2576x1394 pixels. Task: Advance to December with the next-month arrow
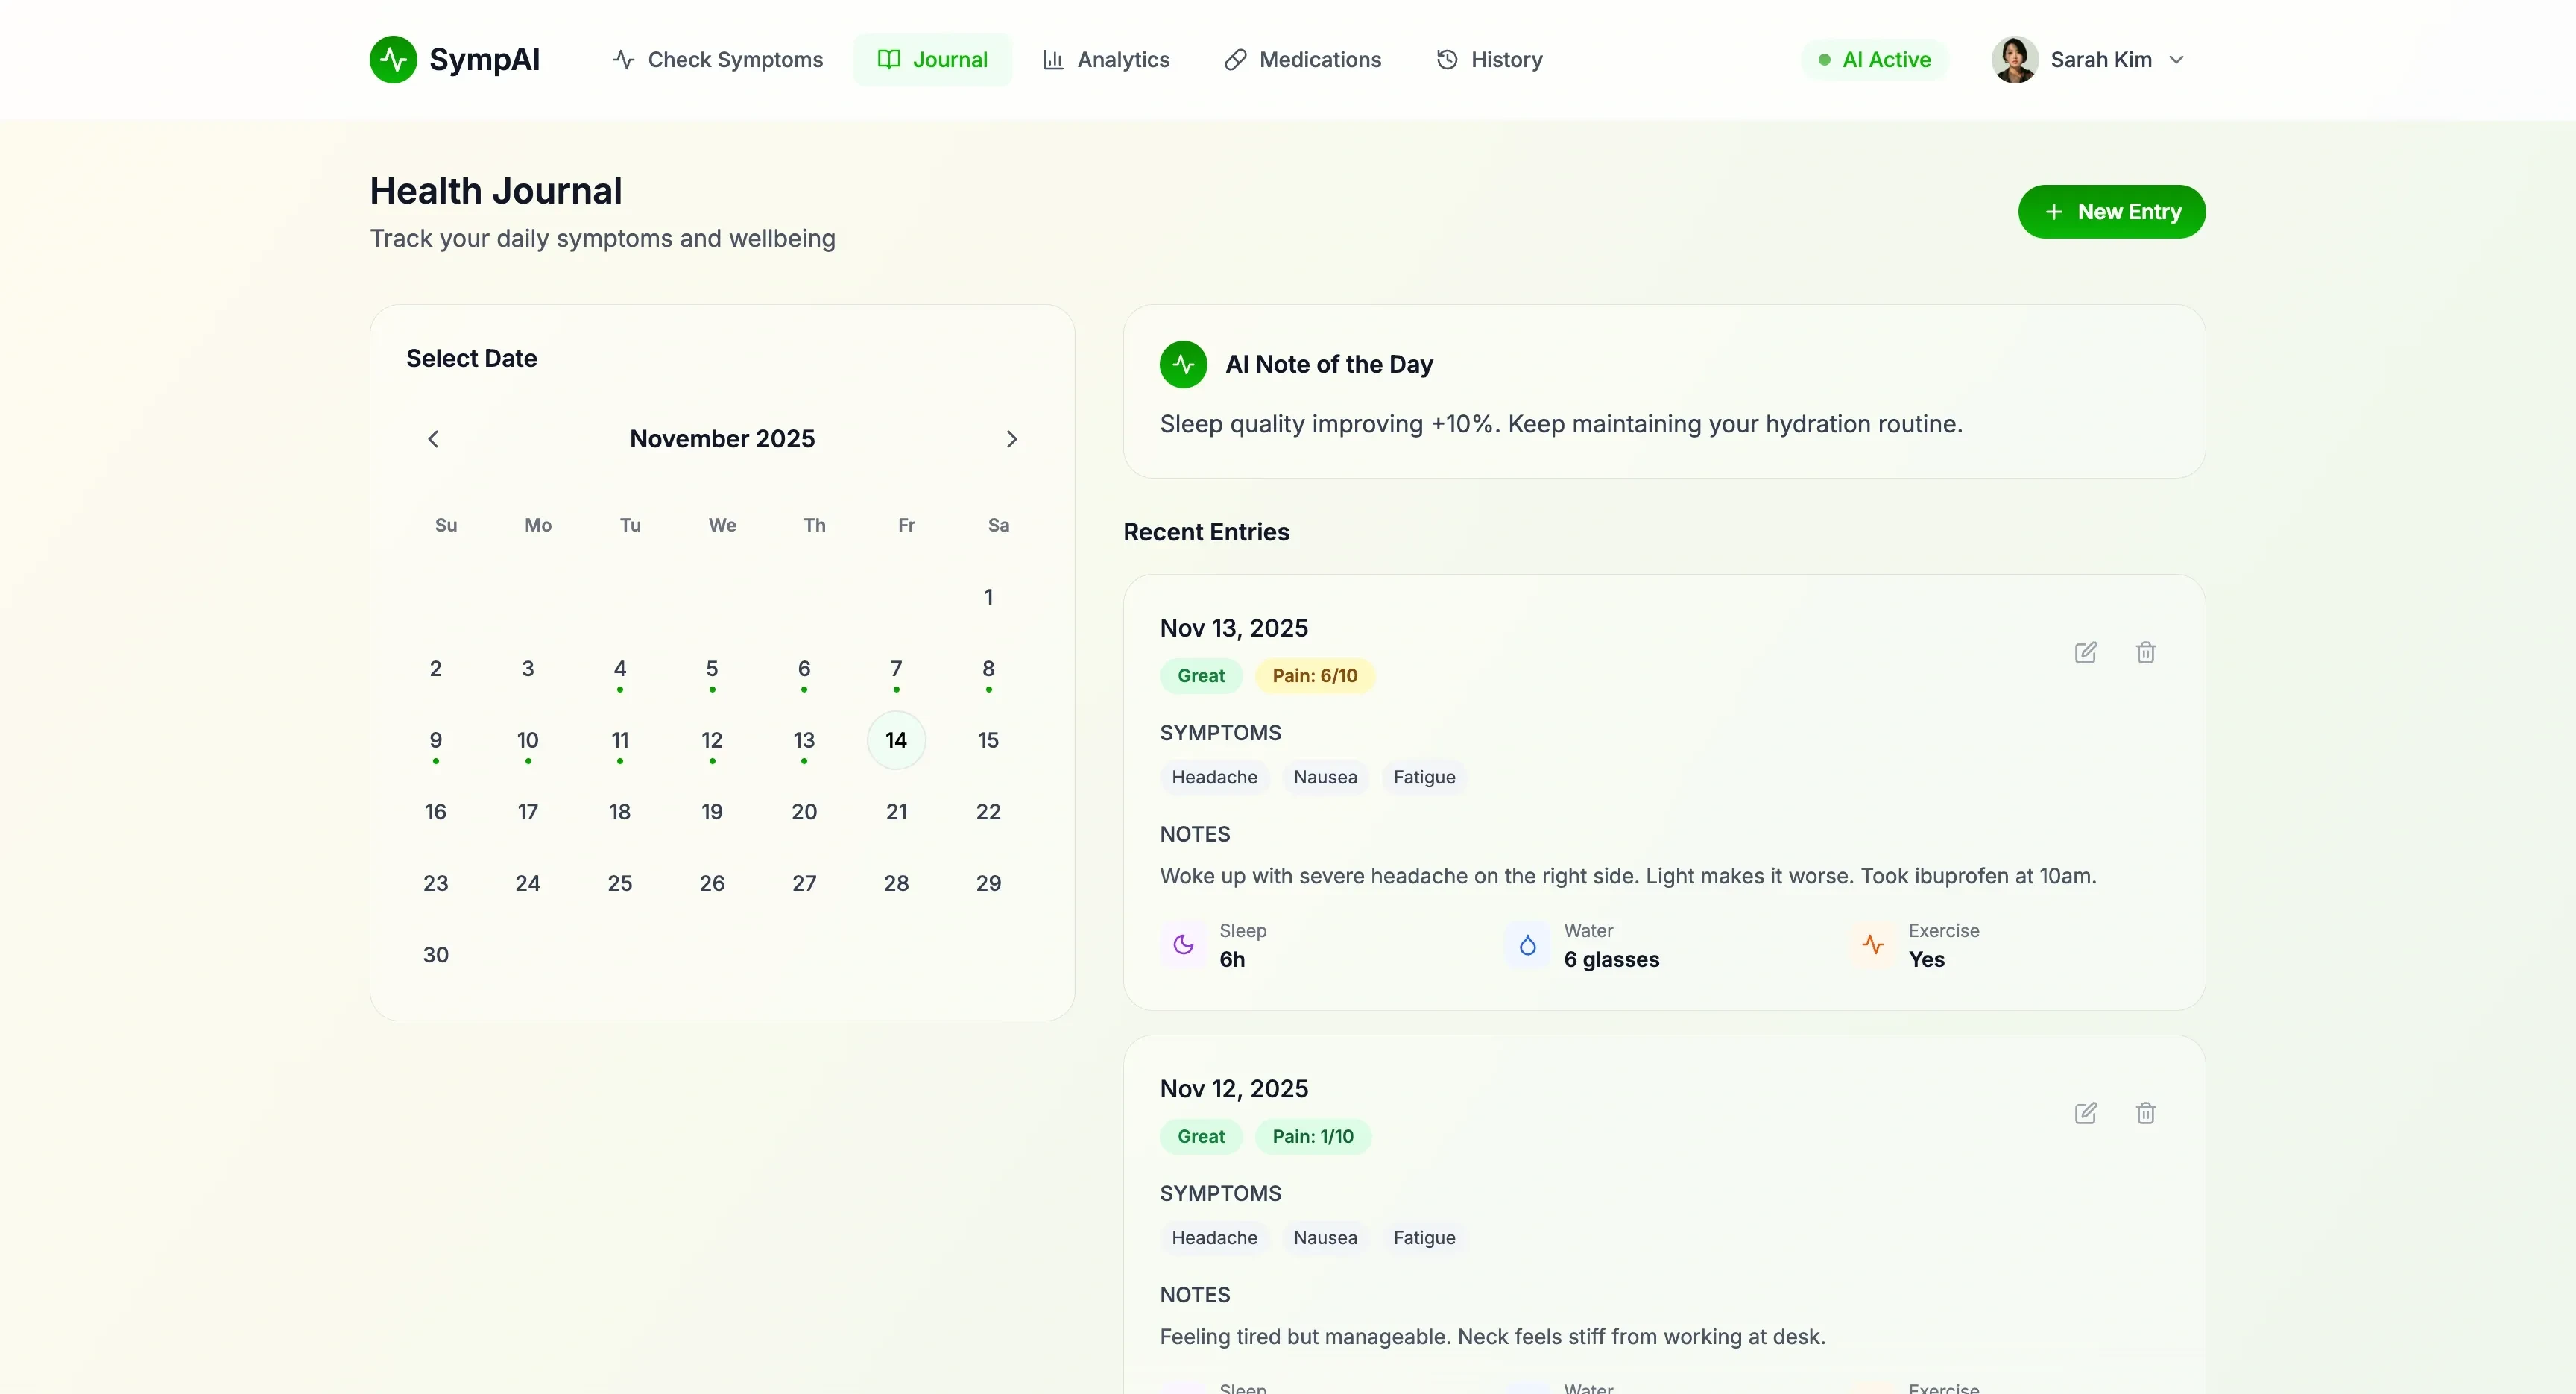(x=1012, y=439)
